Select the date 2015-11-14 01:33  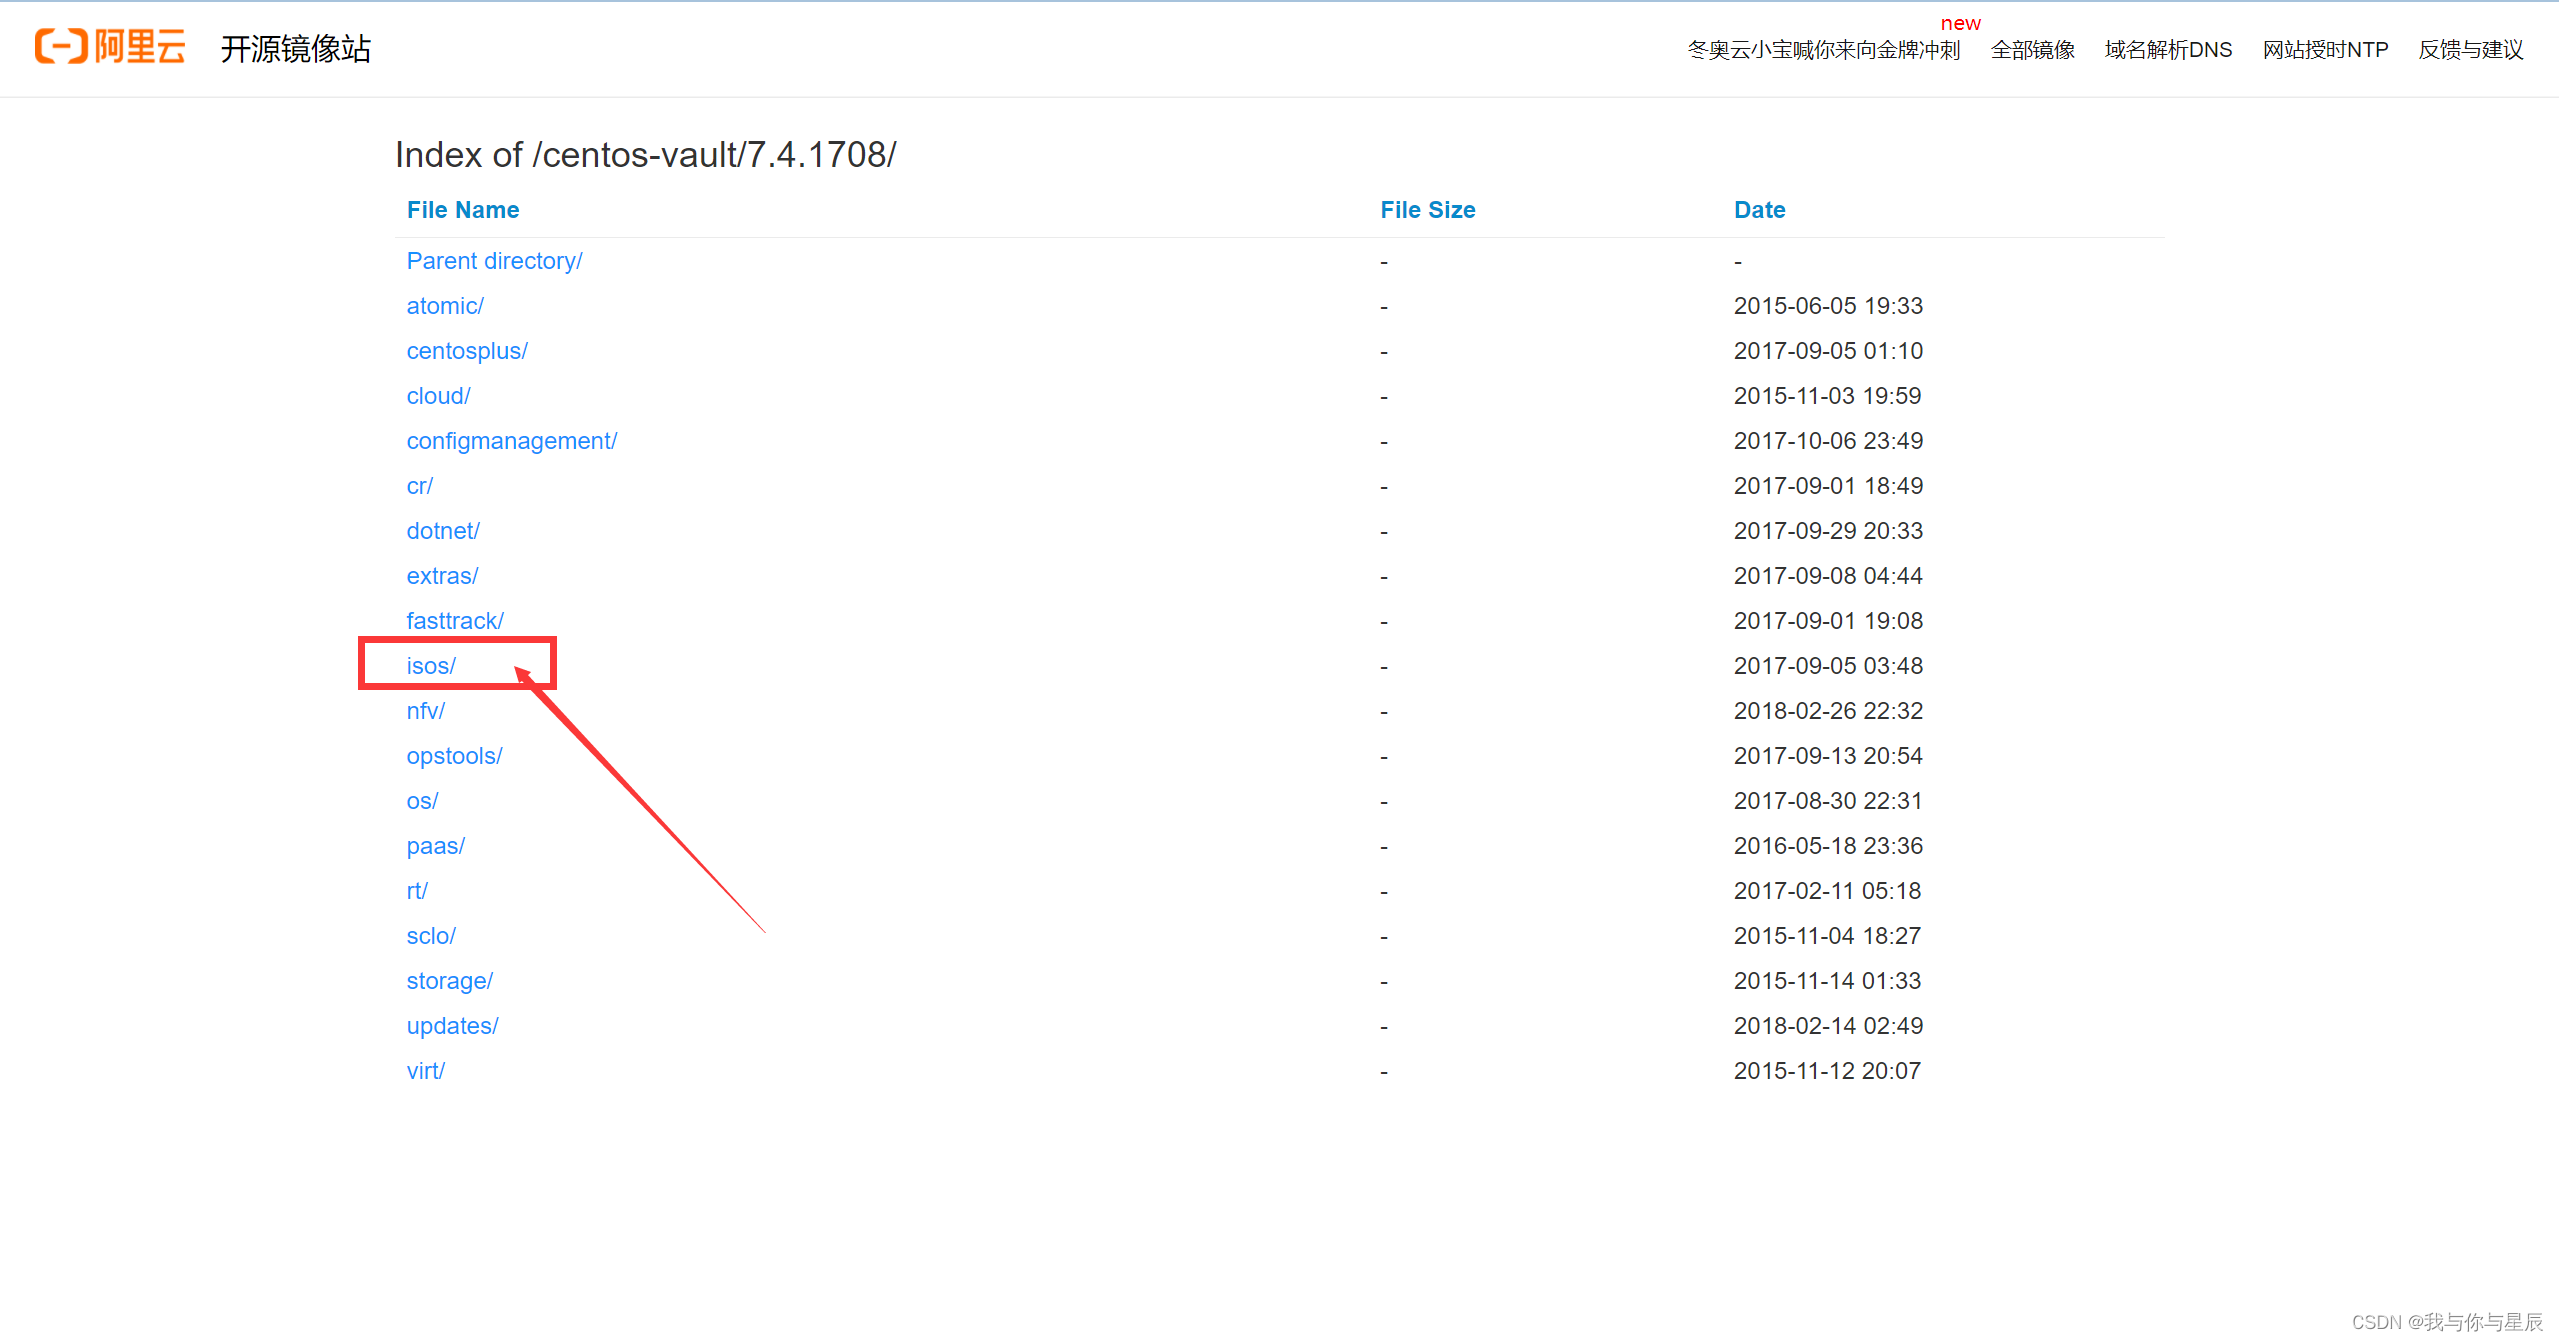[x=1827, y=981]
